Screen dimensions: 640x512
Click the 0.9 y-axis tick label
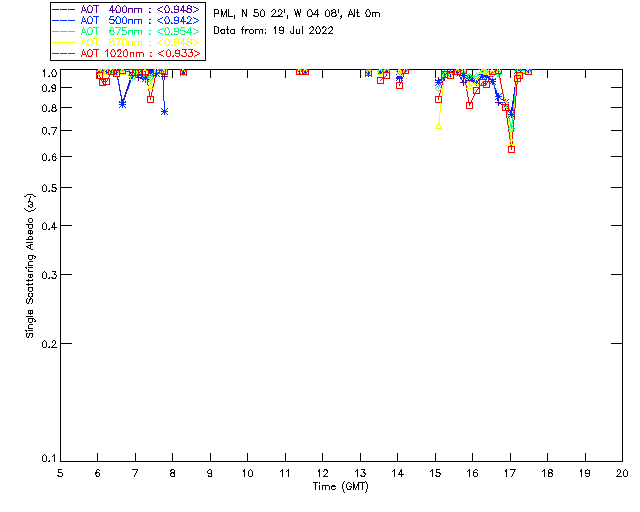[49, 88]
